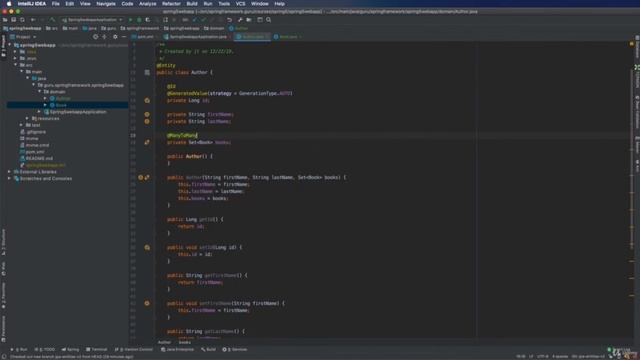This screenshot has height=360, width=640.
Task: Collapse the domain package in tree
Action: (x=40, y=92)
